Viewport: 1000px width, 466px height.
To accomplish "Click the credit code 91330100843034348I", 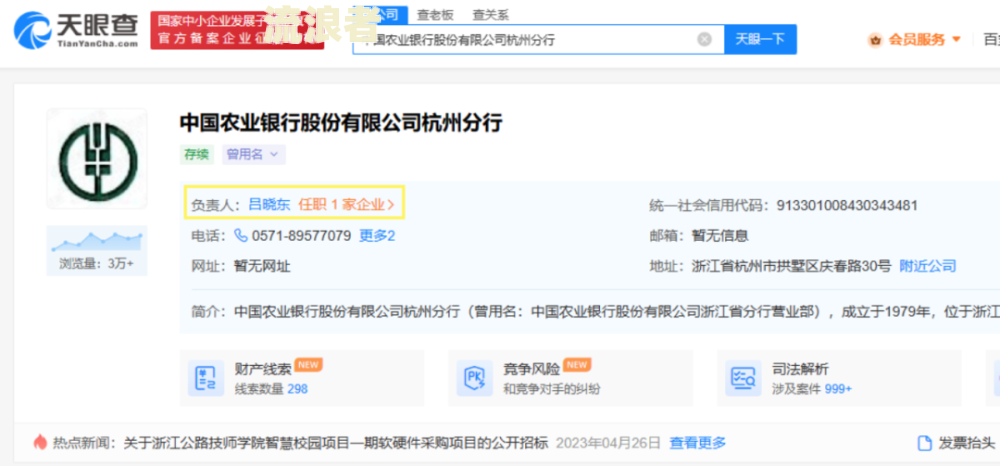I will tap(847, 205).
